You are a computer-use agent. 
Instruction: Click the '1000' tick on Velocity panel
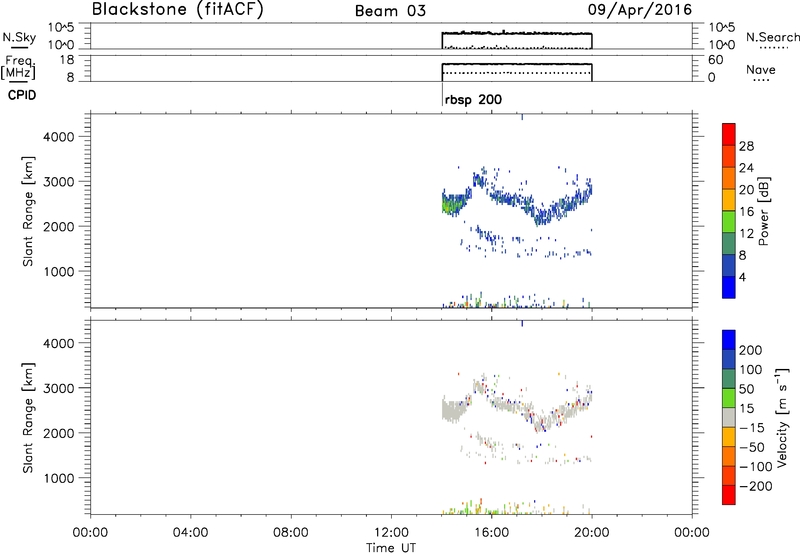[58, 478]
